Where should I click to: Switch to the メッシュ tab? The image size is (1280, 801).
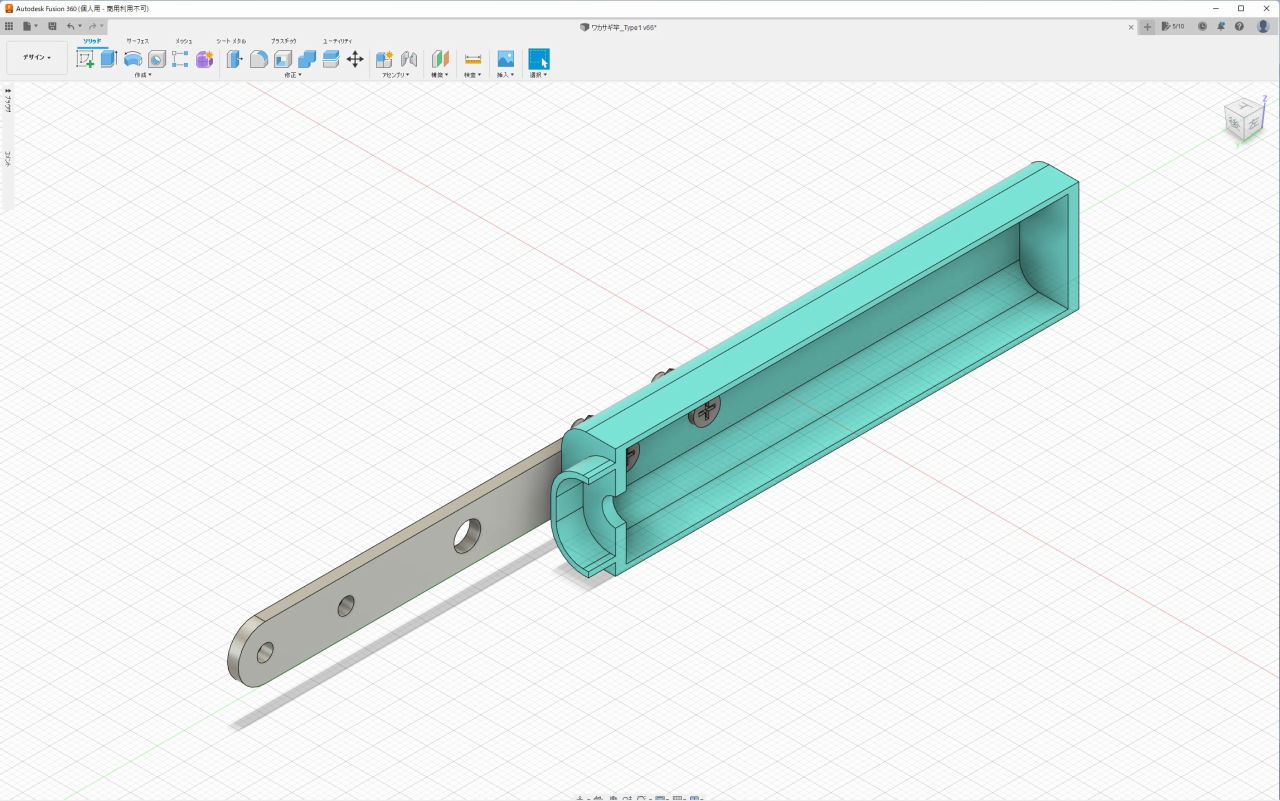click(184, 41)
